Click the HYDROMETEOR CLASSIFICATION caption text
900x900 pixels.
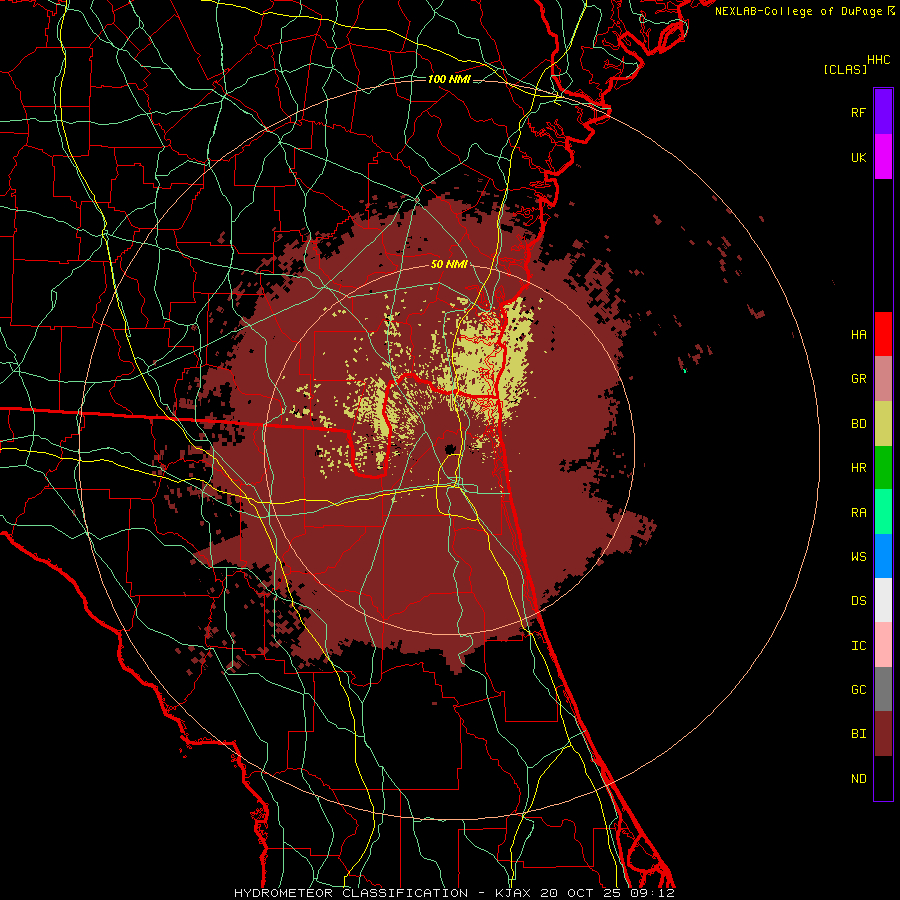click(x=351, y=893)
